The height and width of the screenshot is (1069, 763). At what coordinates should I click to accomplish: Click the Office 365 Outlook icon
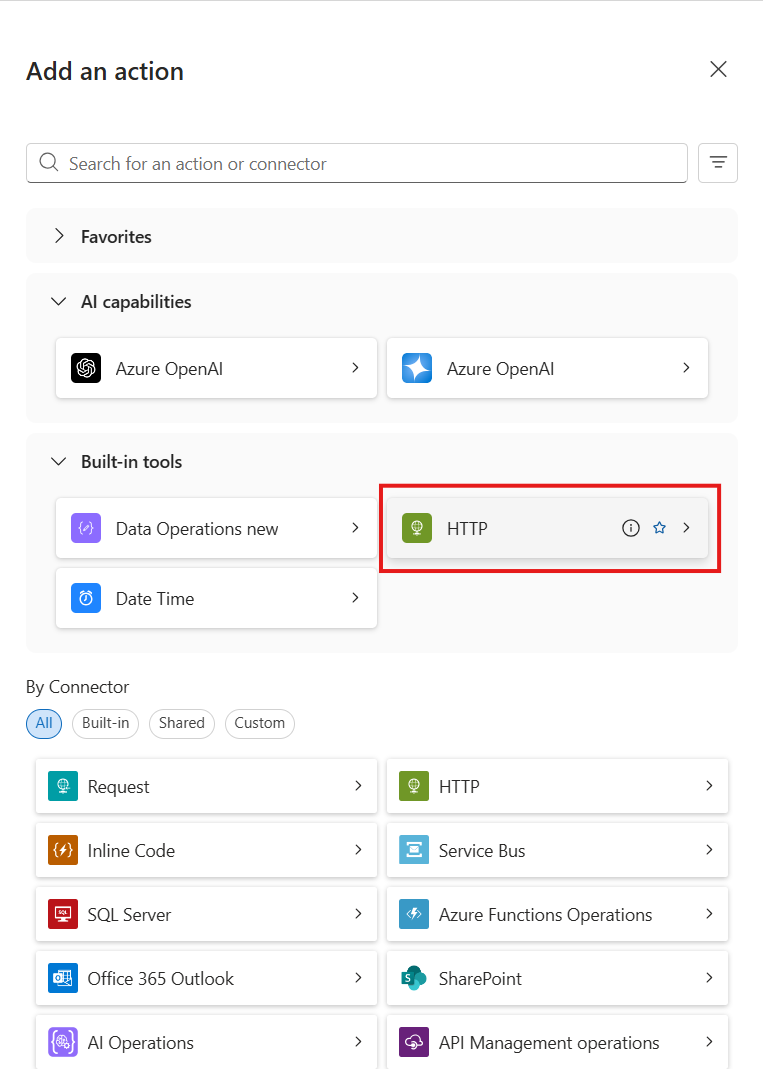63,978
